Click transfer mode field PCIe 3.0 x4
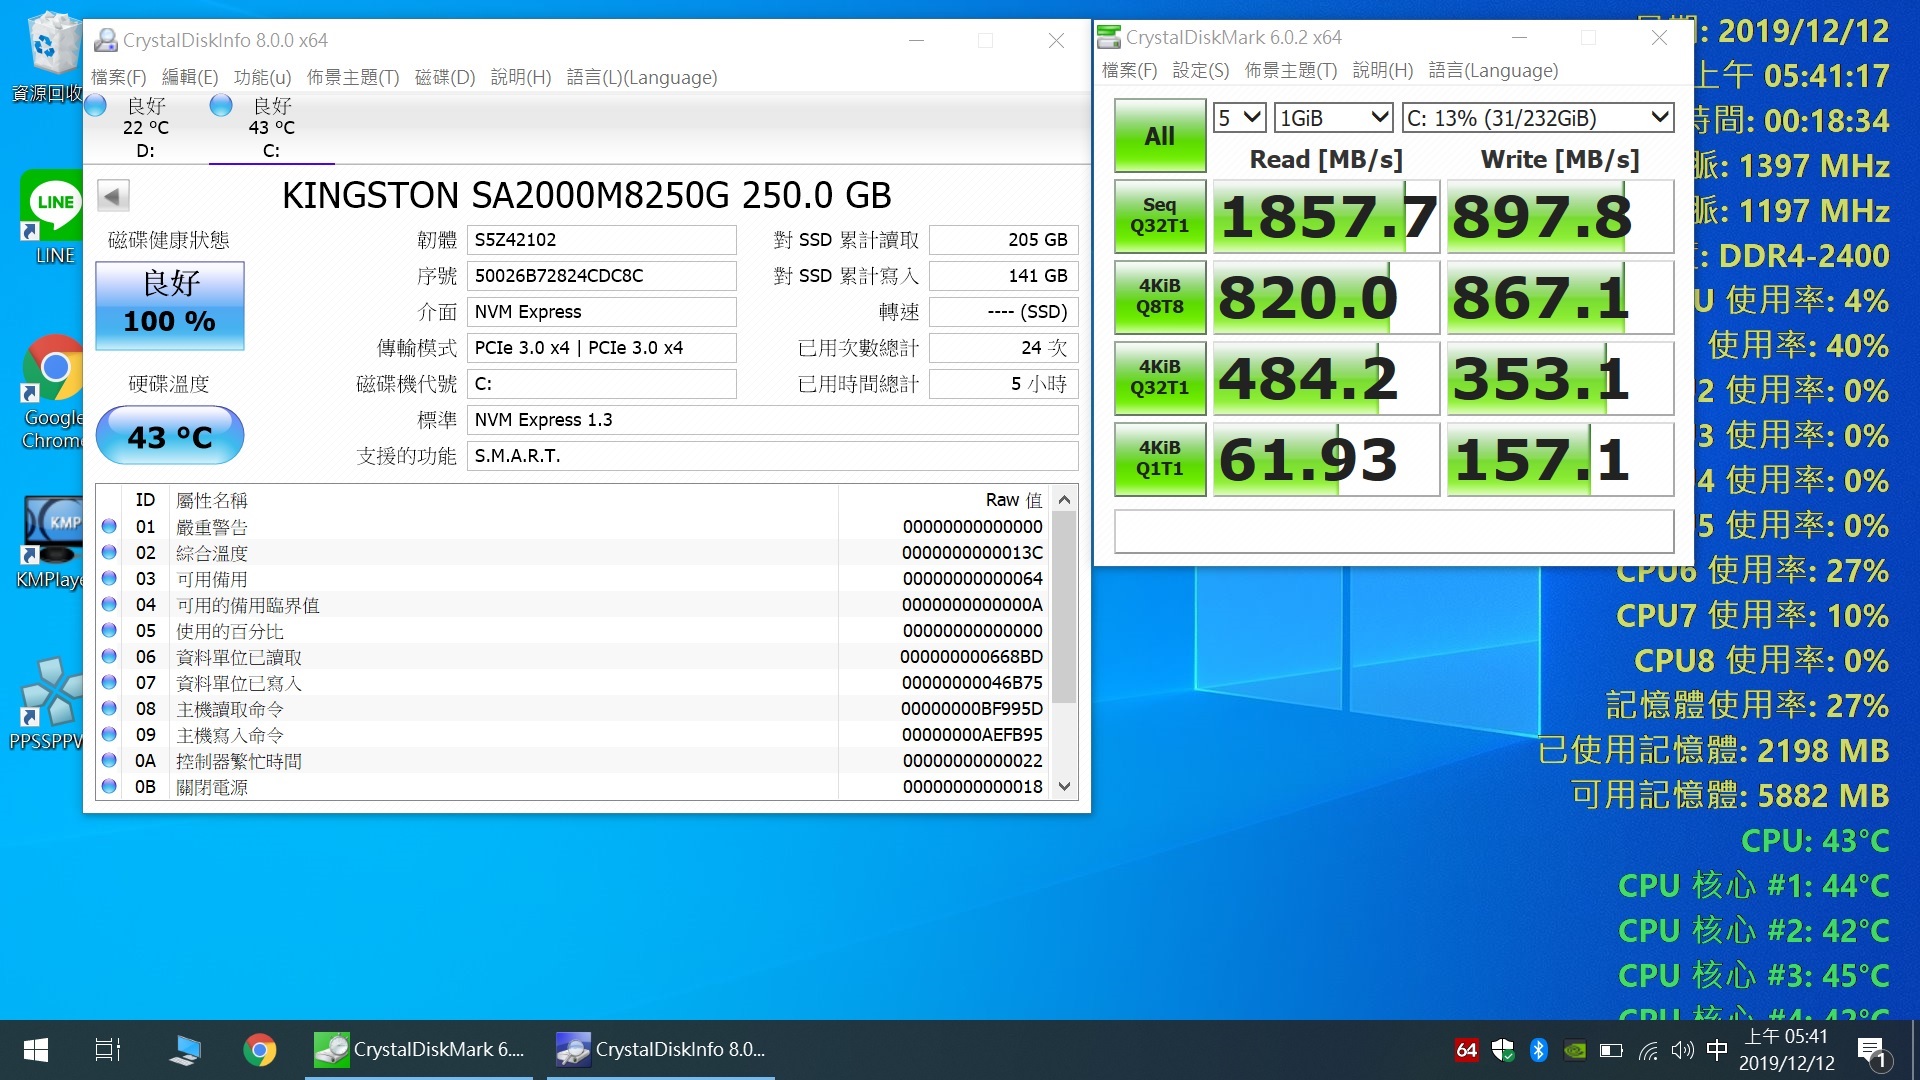This screenshot has height=1080, width=1920. (x=602, y=348)
